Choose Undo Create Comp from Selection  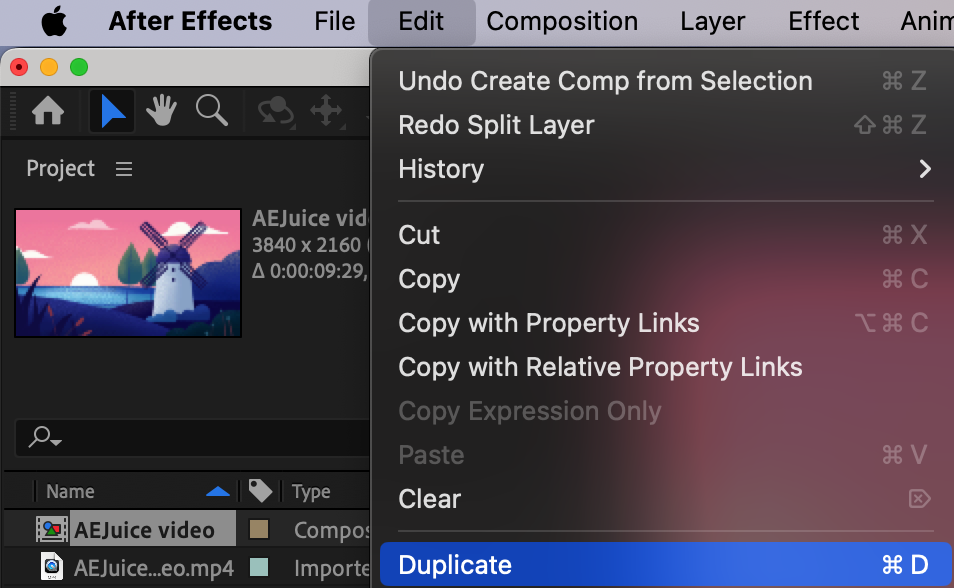point(605,81)
